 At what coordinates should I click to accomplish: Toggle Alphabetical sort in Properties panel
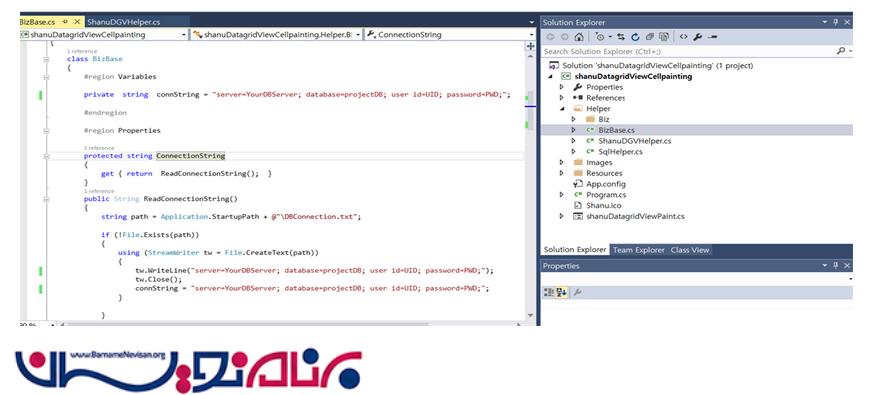pyautogui.click(x=562, y=292)
